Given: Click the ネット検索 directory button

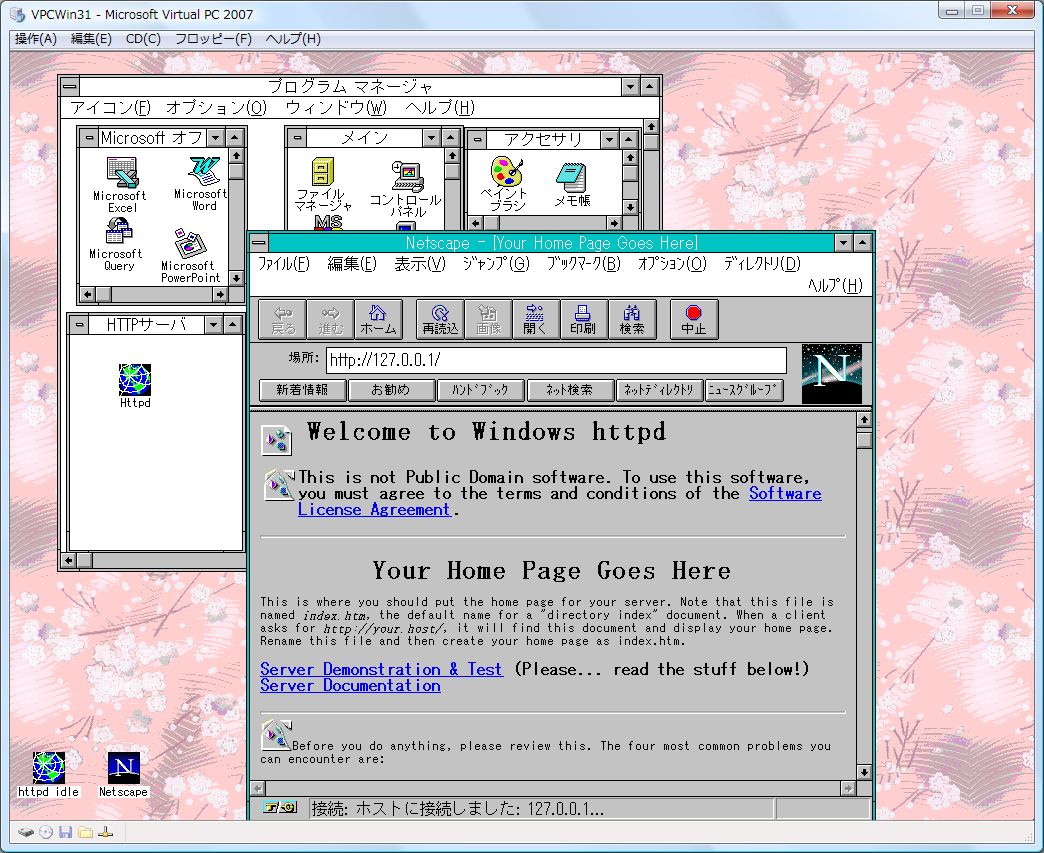Looking at the screenshot, I should (x=570, y=390).
